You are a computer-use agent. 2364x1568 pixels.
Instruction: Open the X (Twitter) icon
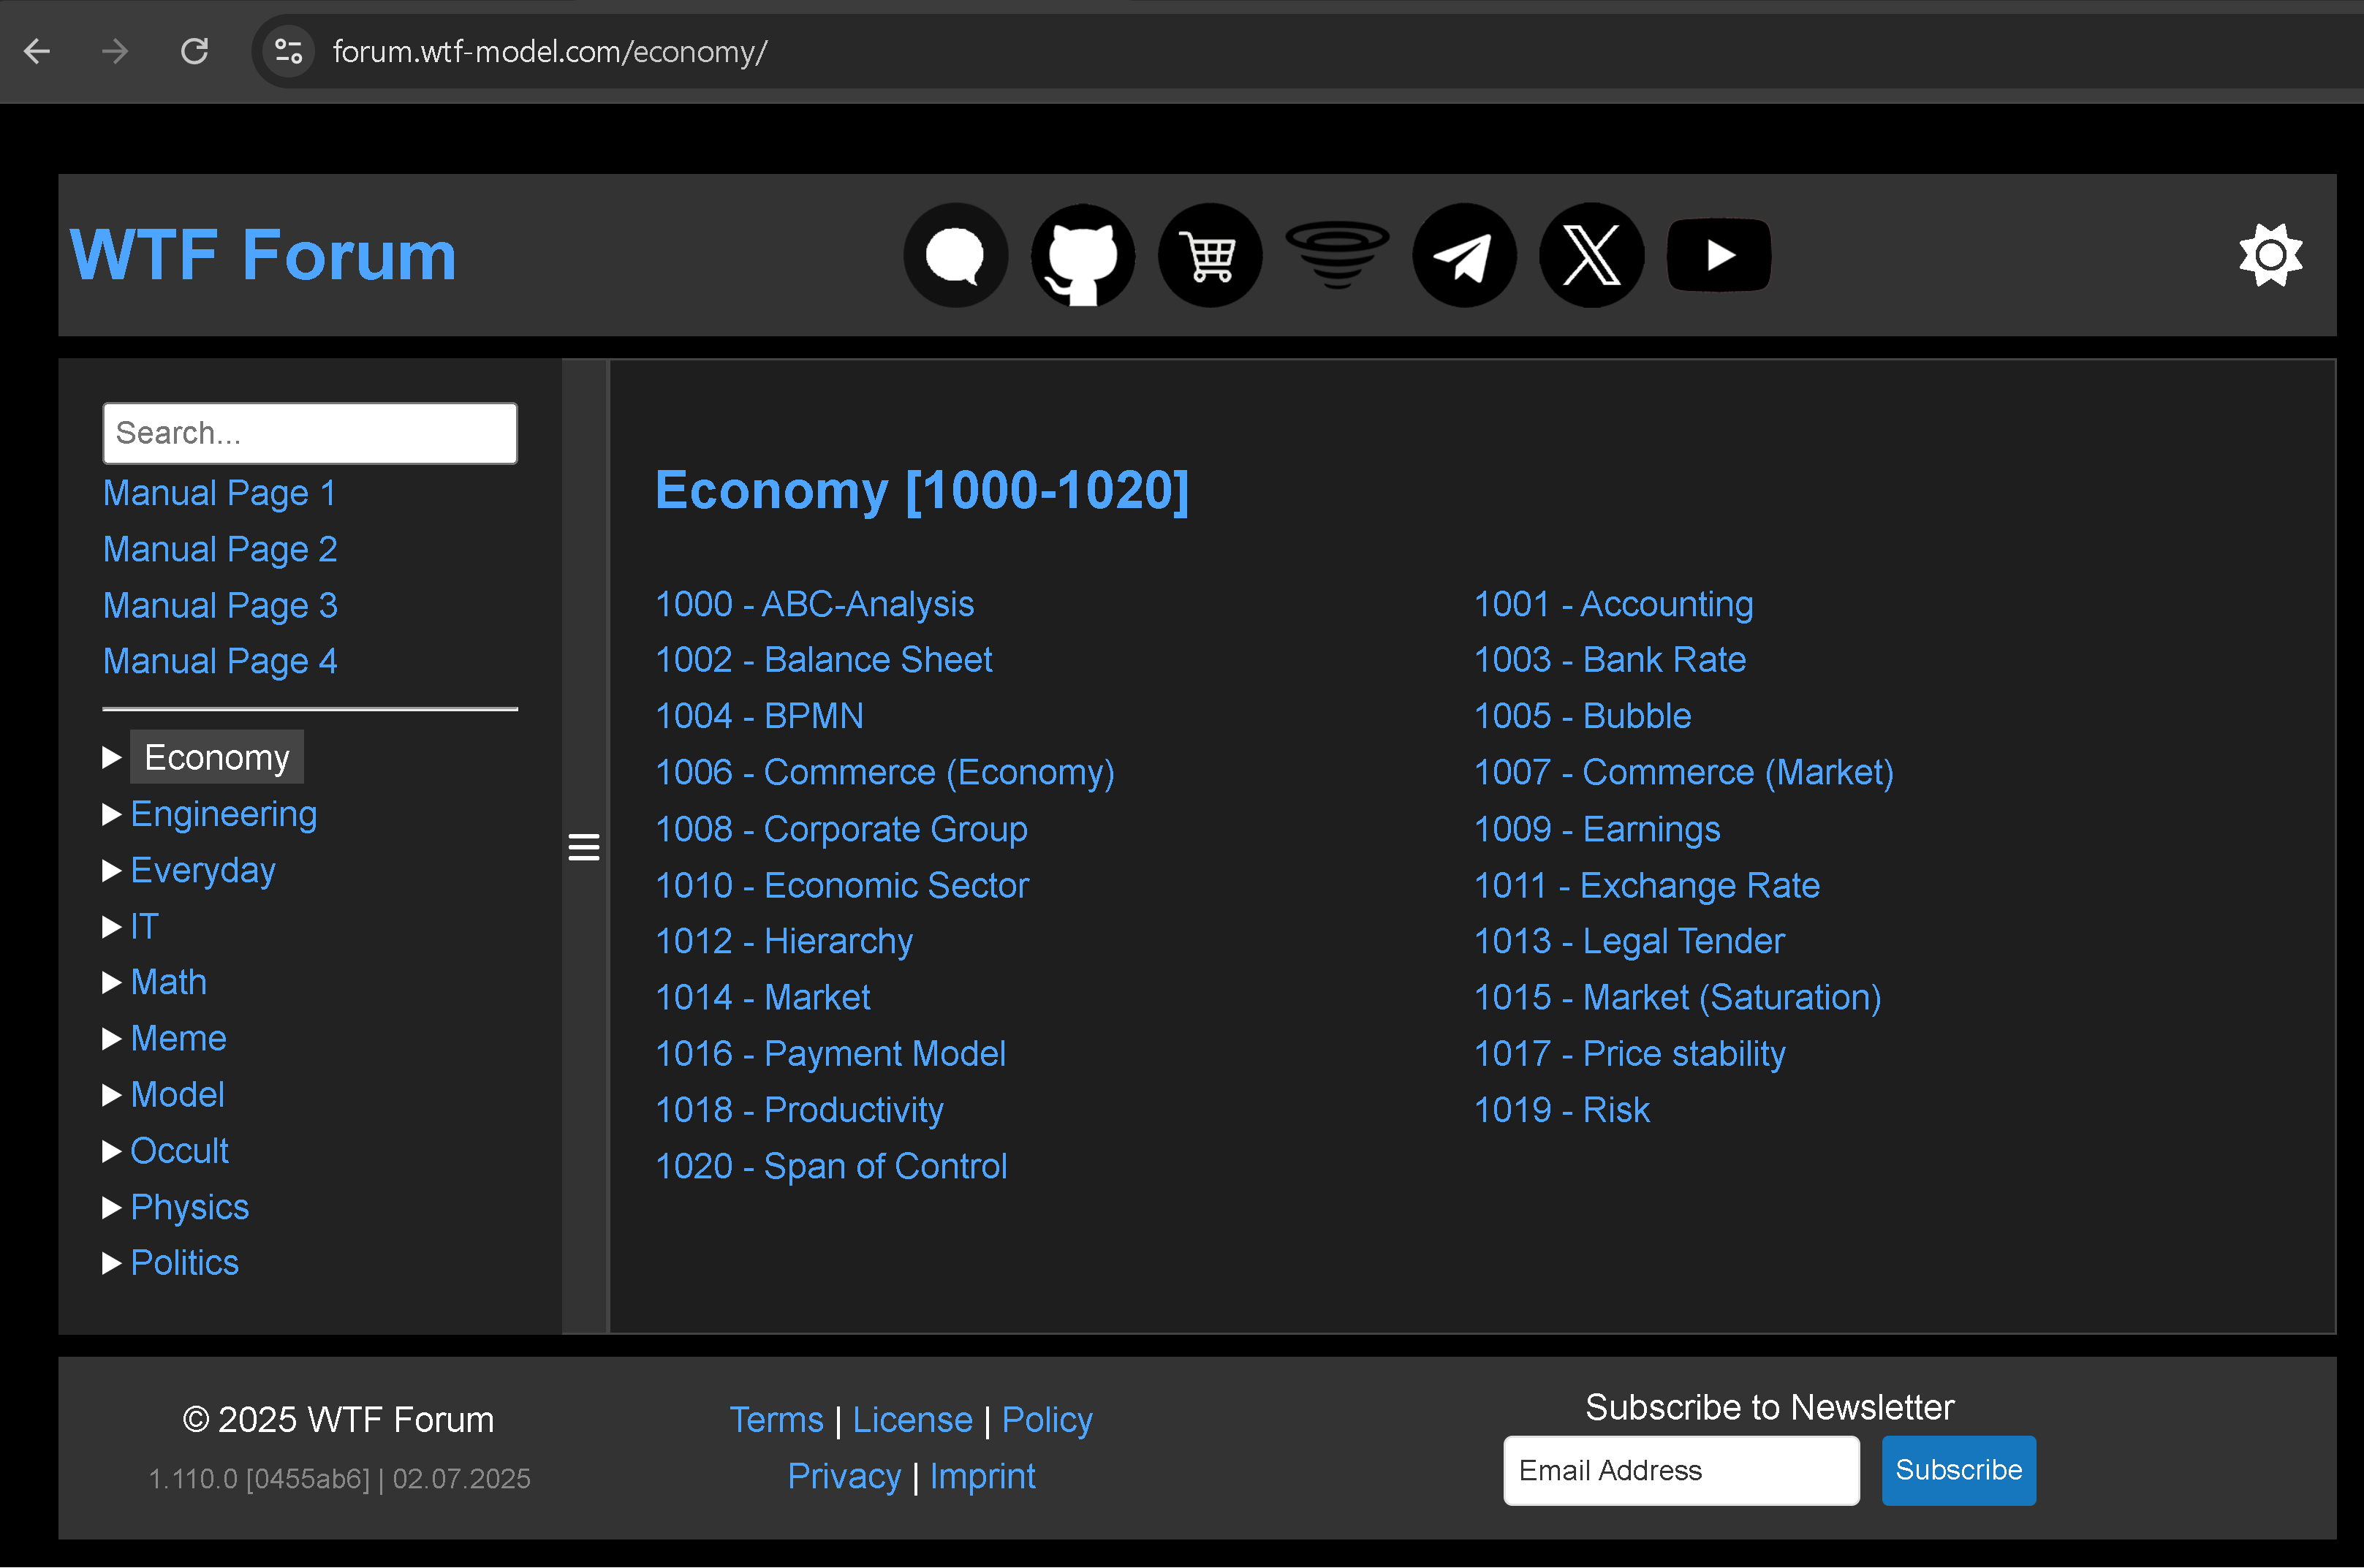(x=1591, y=256)
